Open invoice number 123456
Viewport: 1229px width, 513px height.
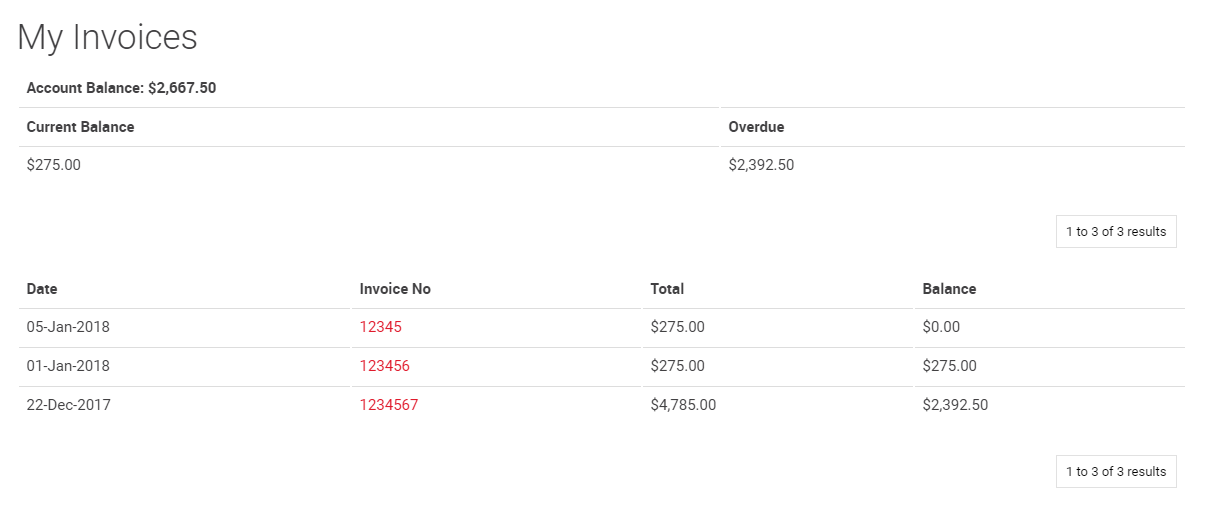click(x=384, y=366)
